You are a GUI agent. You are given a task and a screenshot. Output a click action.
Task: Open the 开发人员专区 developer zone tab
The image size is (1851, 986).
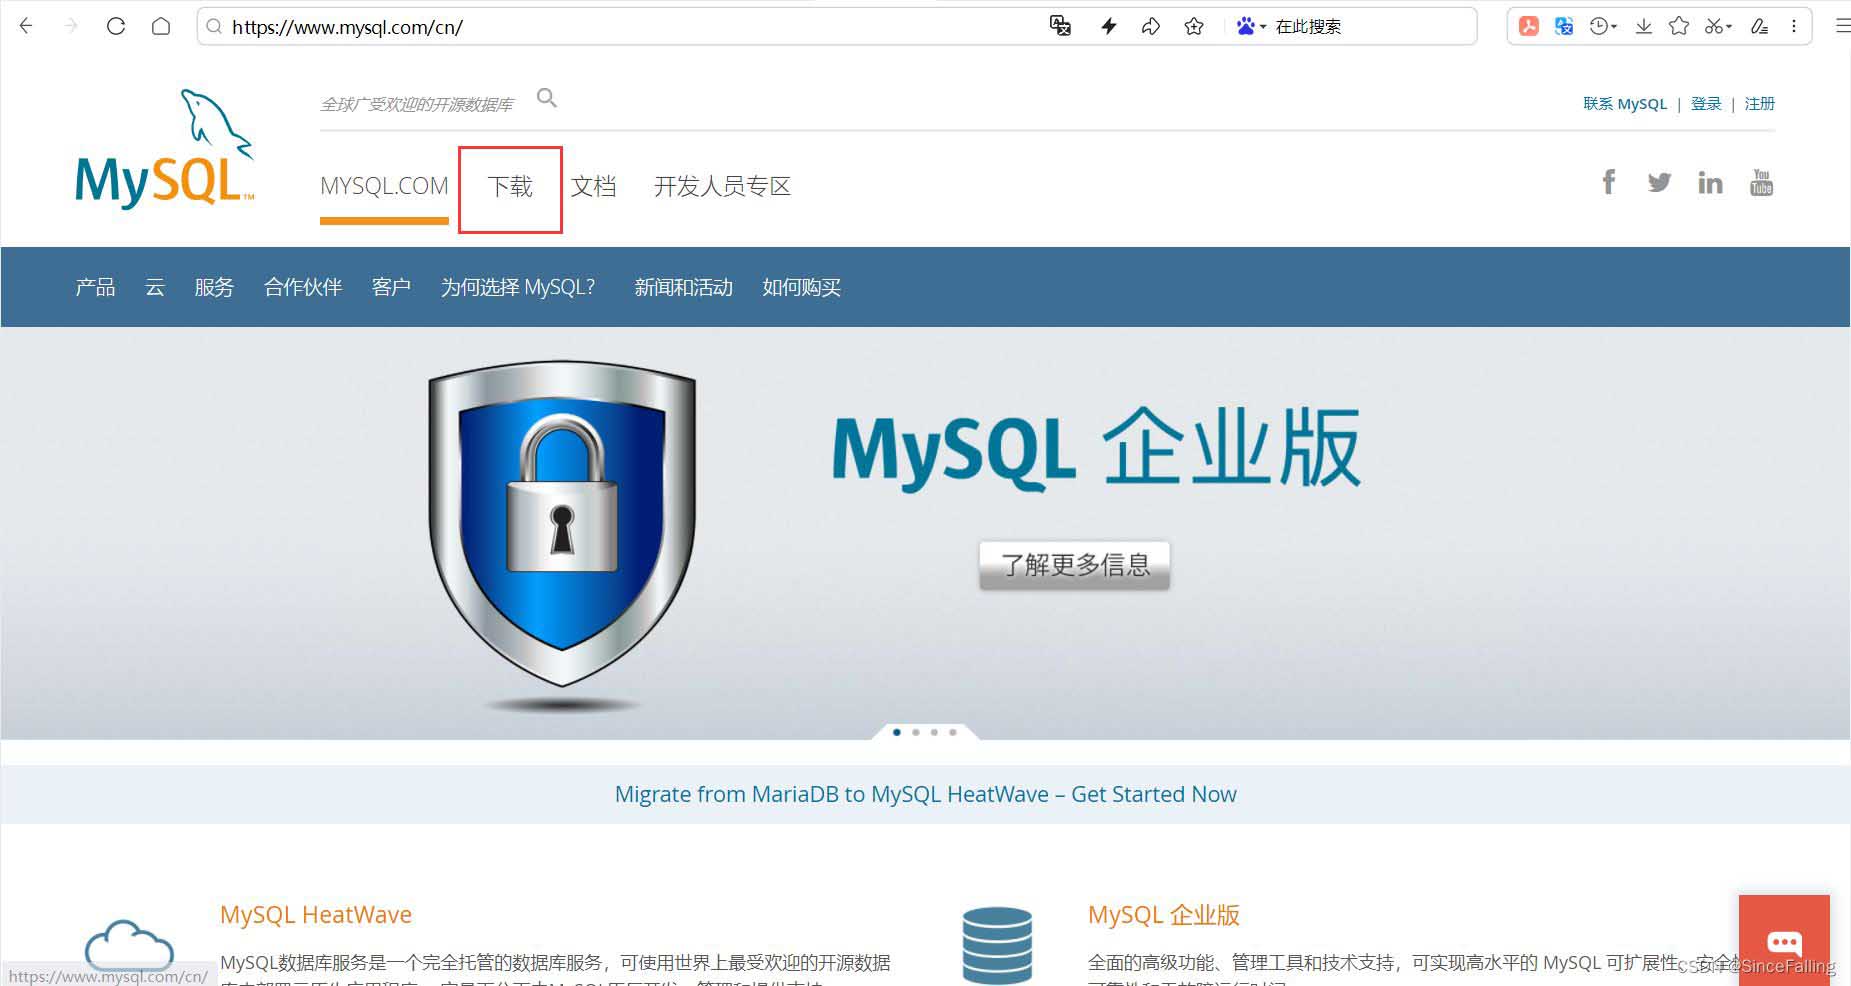pyautogui.click(x=722, y=187)
